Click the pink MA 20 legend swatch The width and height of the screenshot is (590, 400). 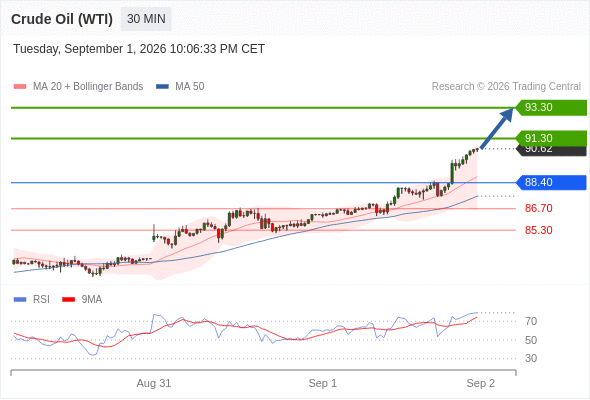(20, 87)
